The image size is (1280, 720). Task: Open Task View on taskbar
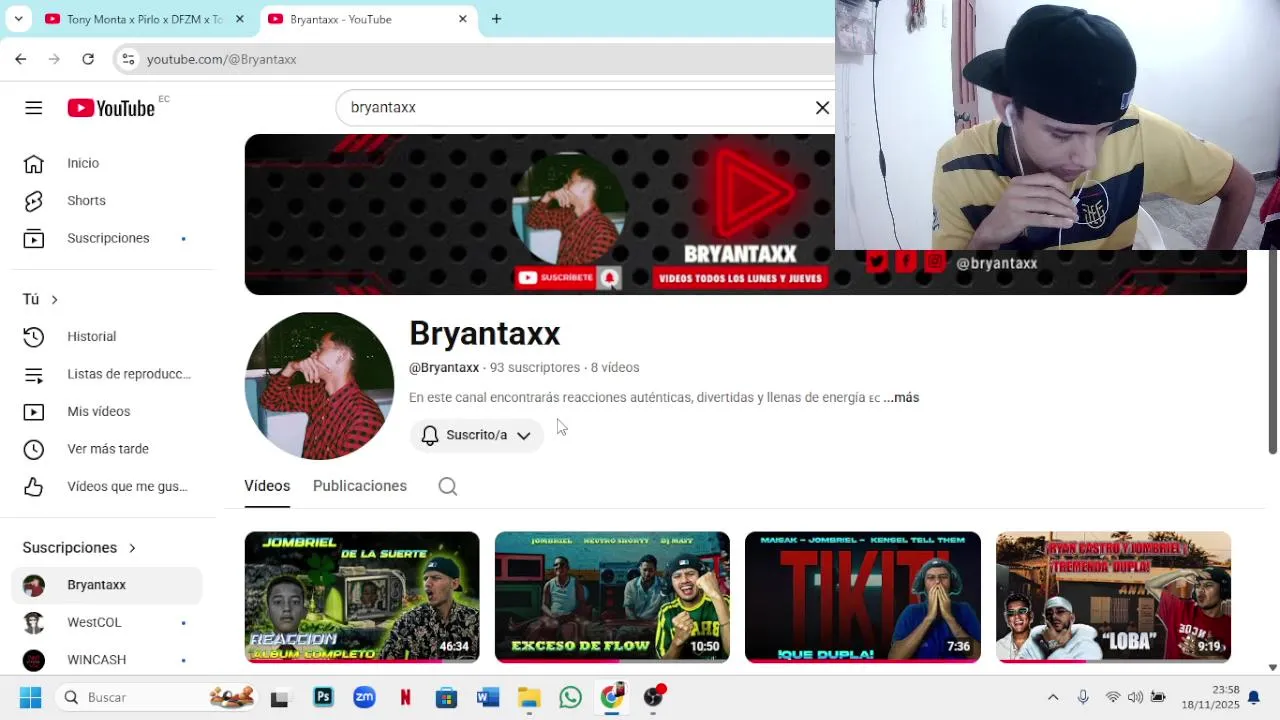[x=280, y=698]
